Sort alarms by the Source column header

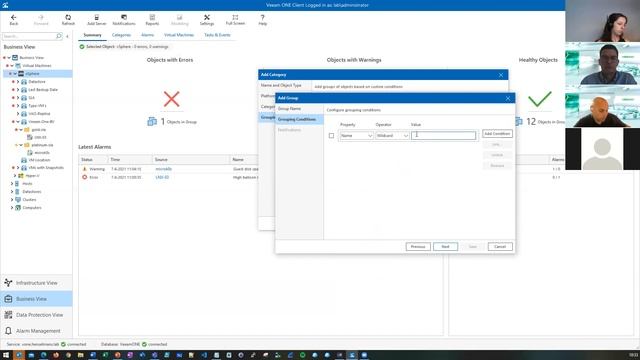(x=191, y=160)
